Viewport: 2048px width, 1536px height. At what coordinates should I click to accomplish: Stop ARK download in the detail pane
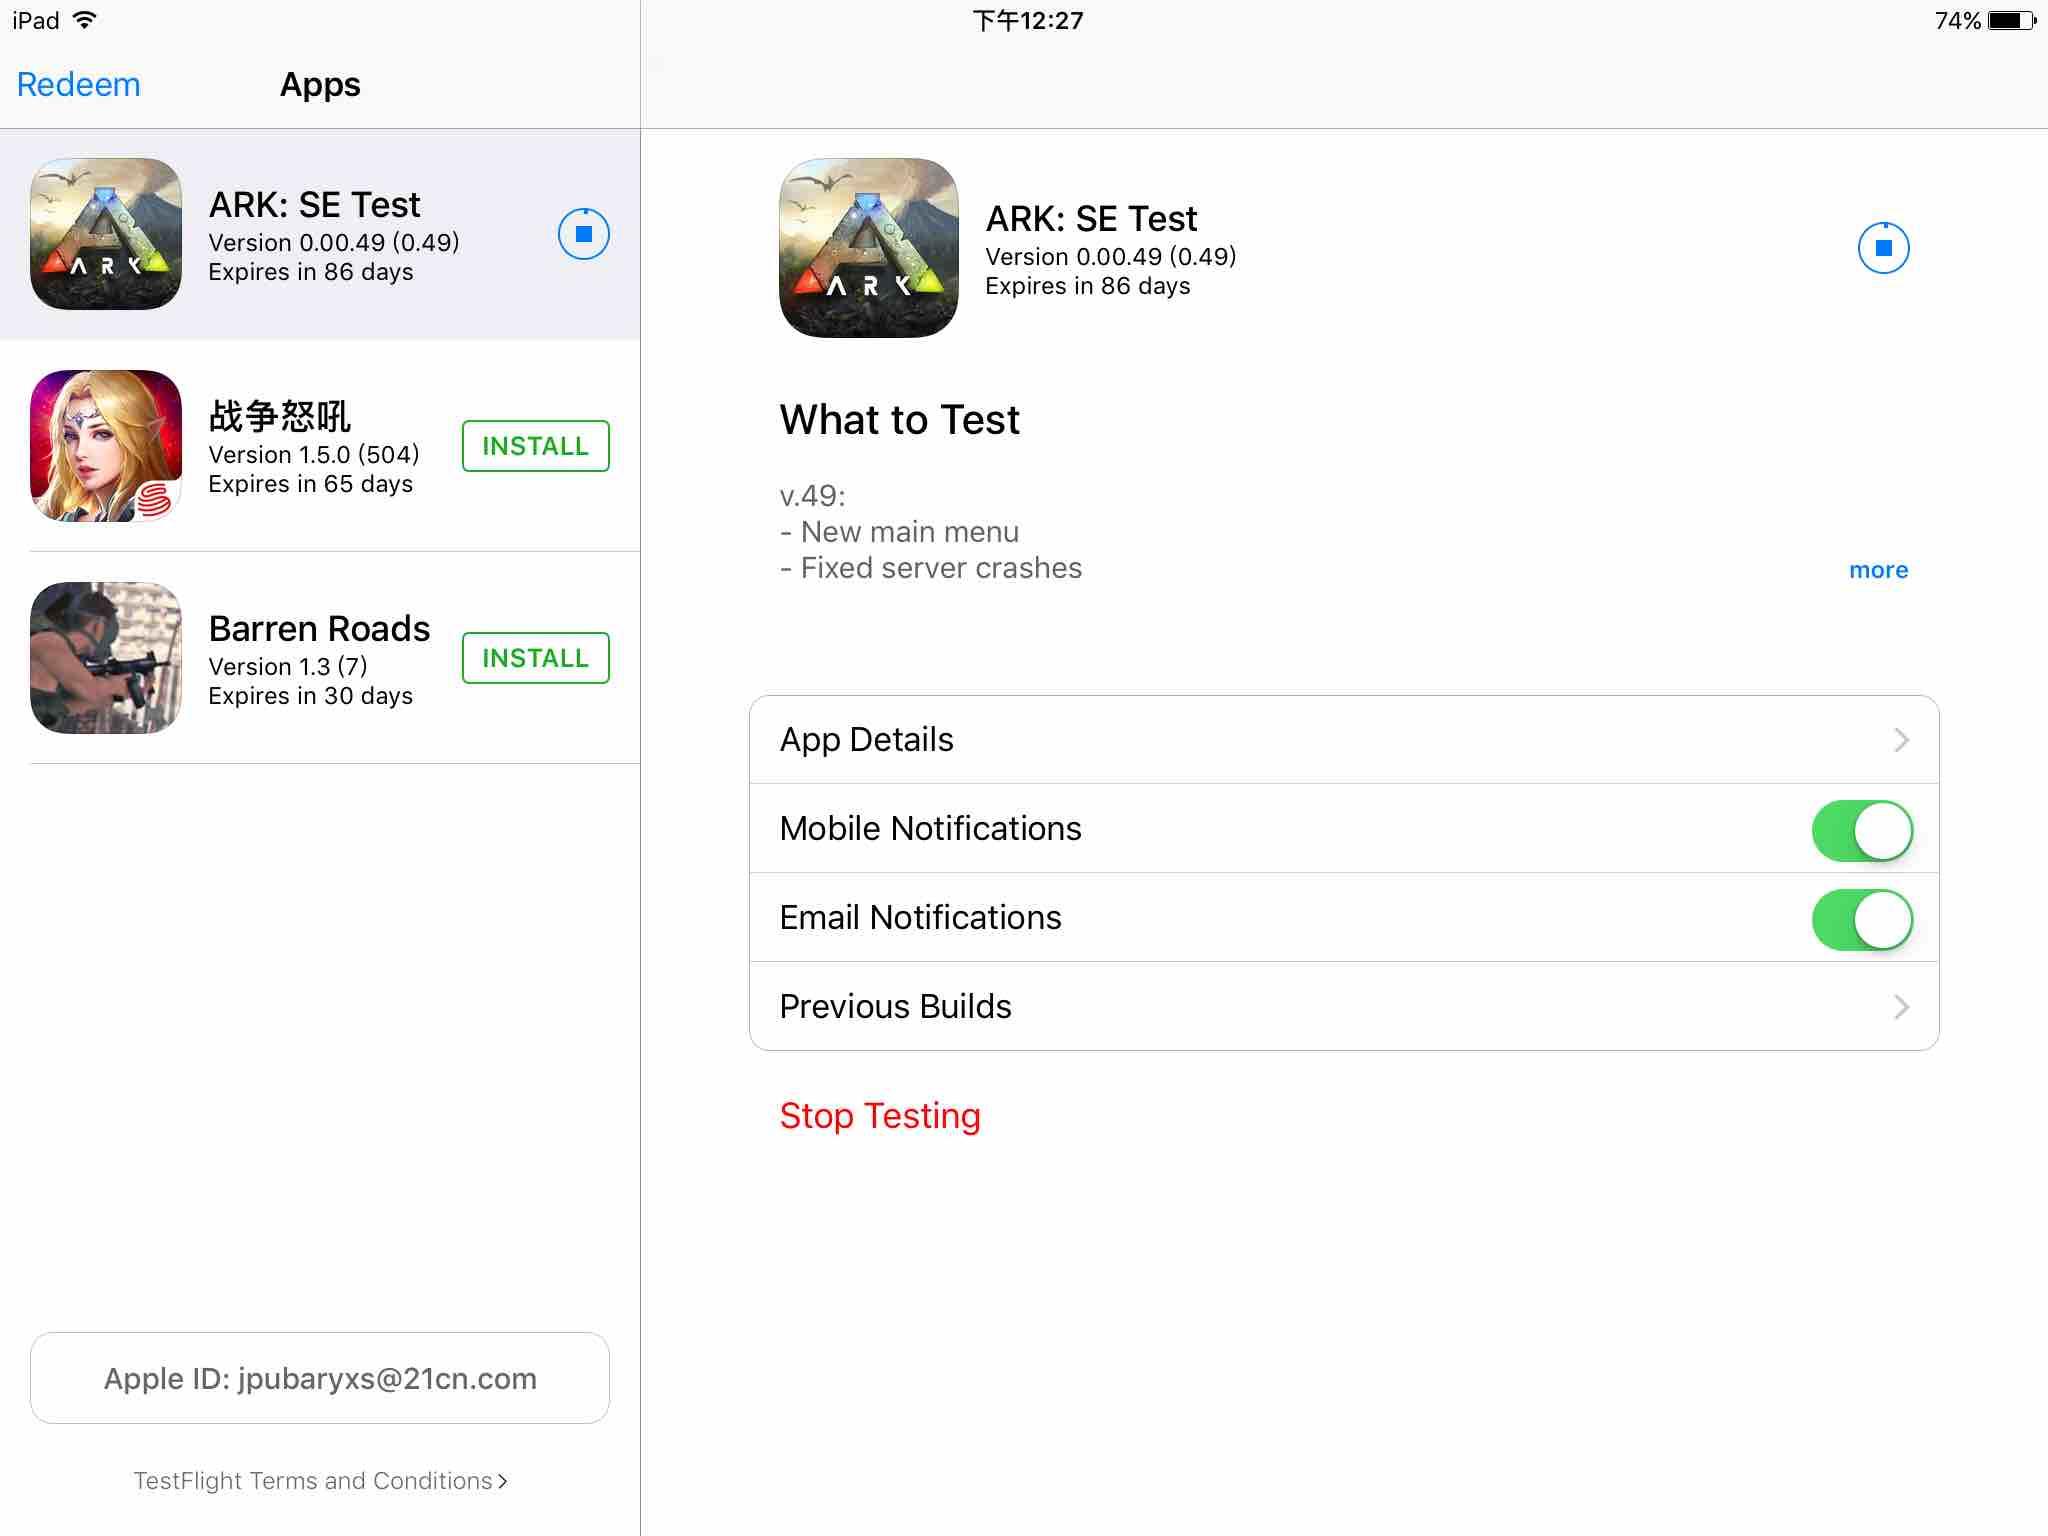coord(1884,248)
